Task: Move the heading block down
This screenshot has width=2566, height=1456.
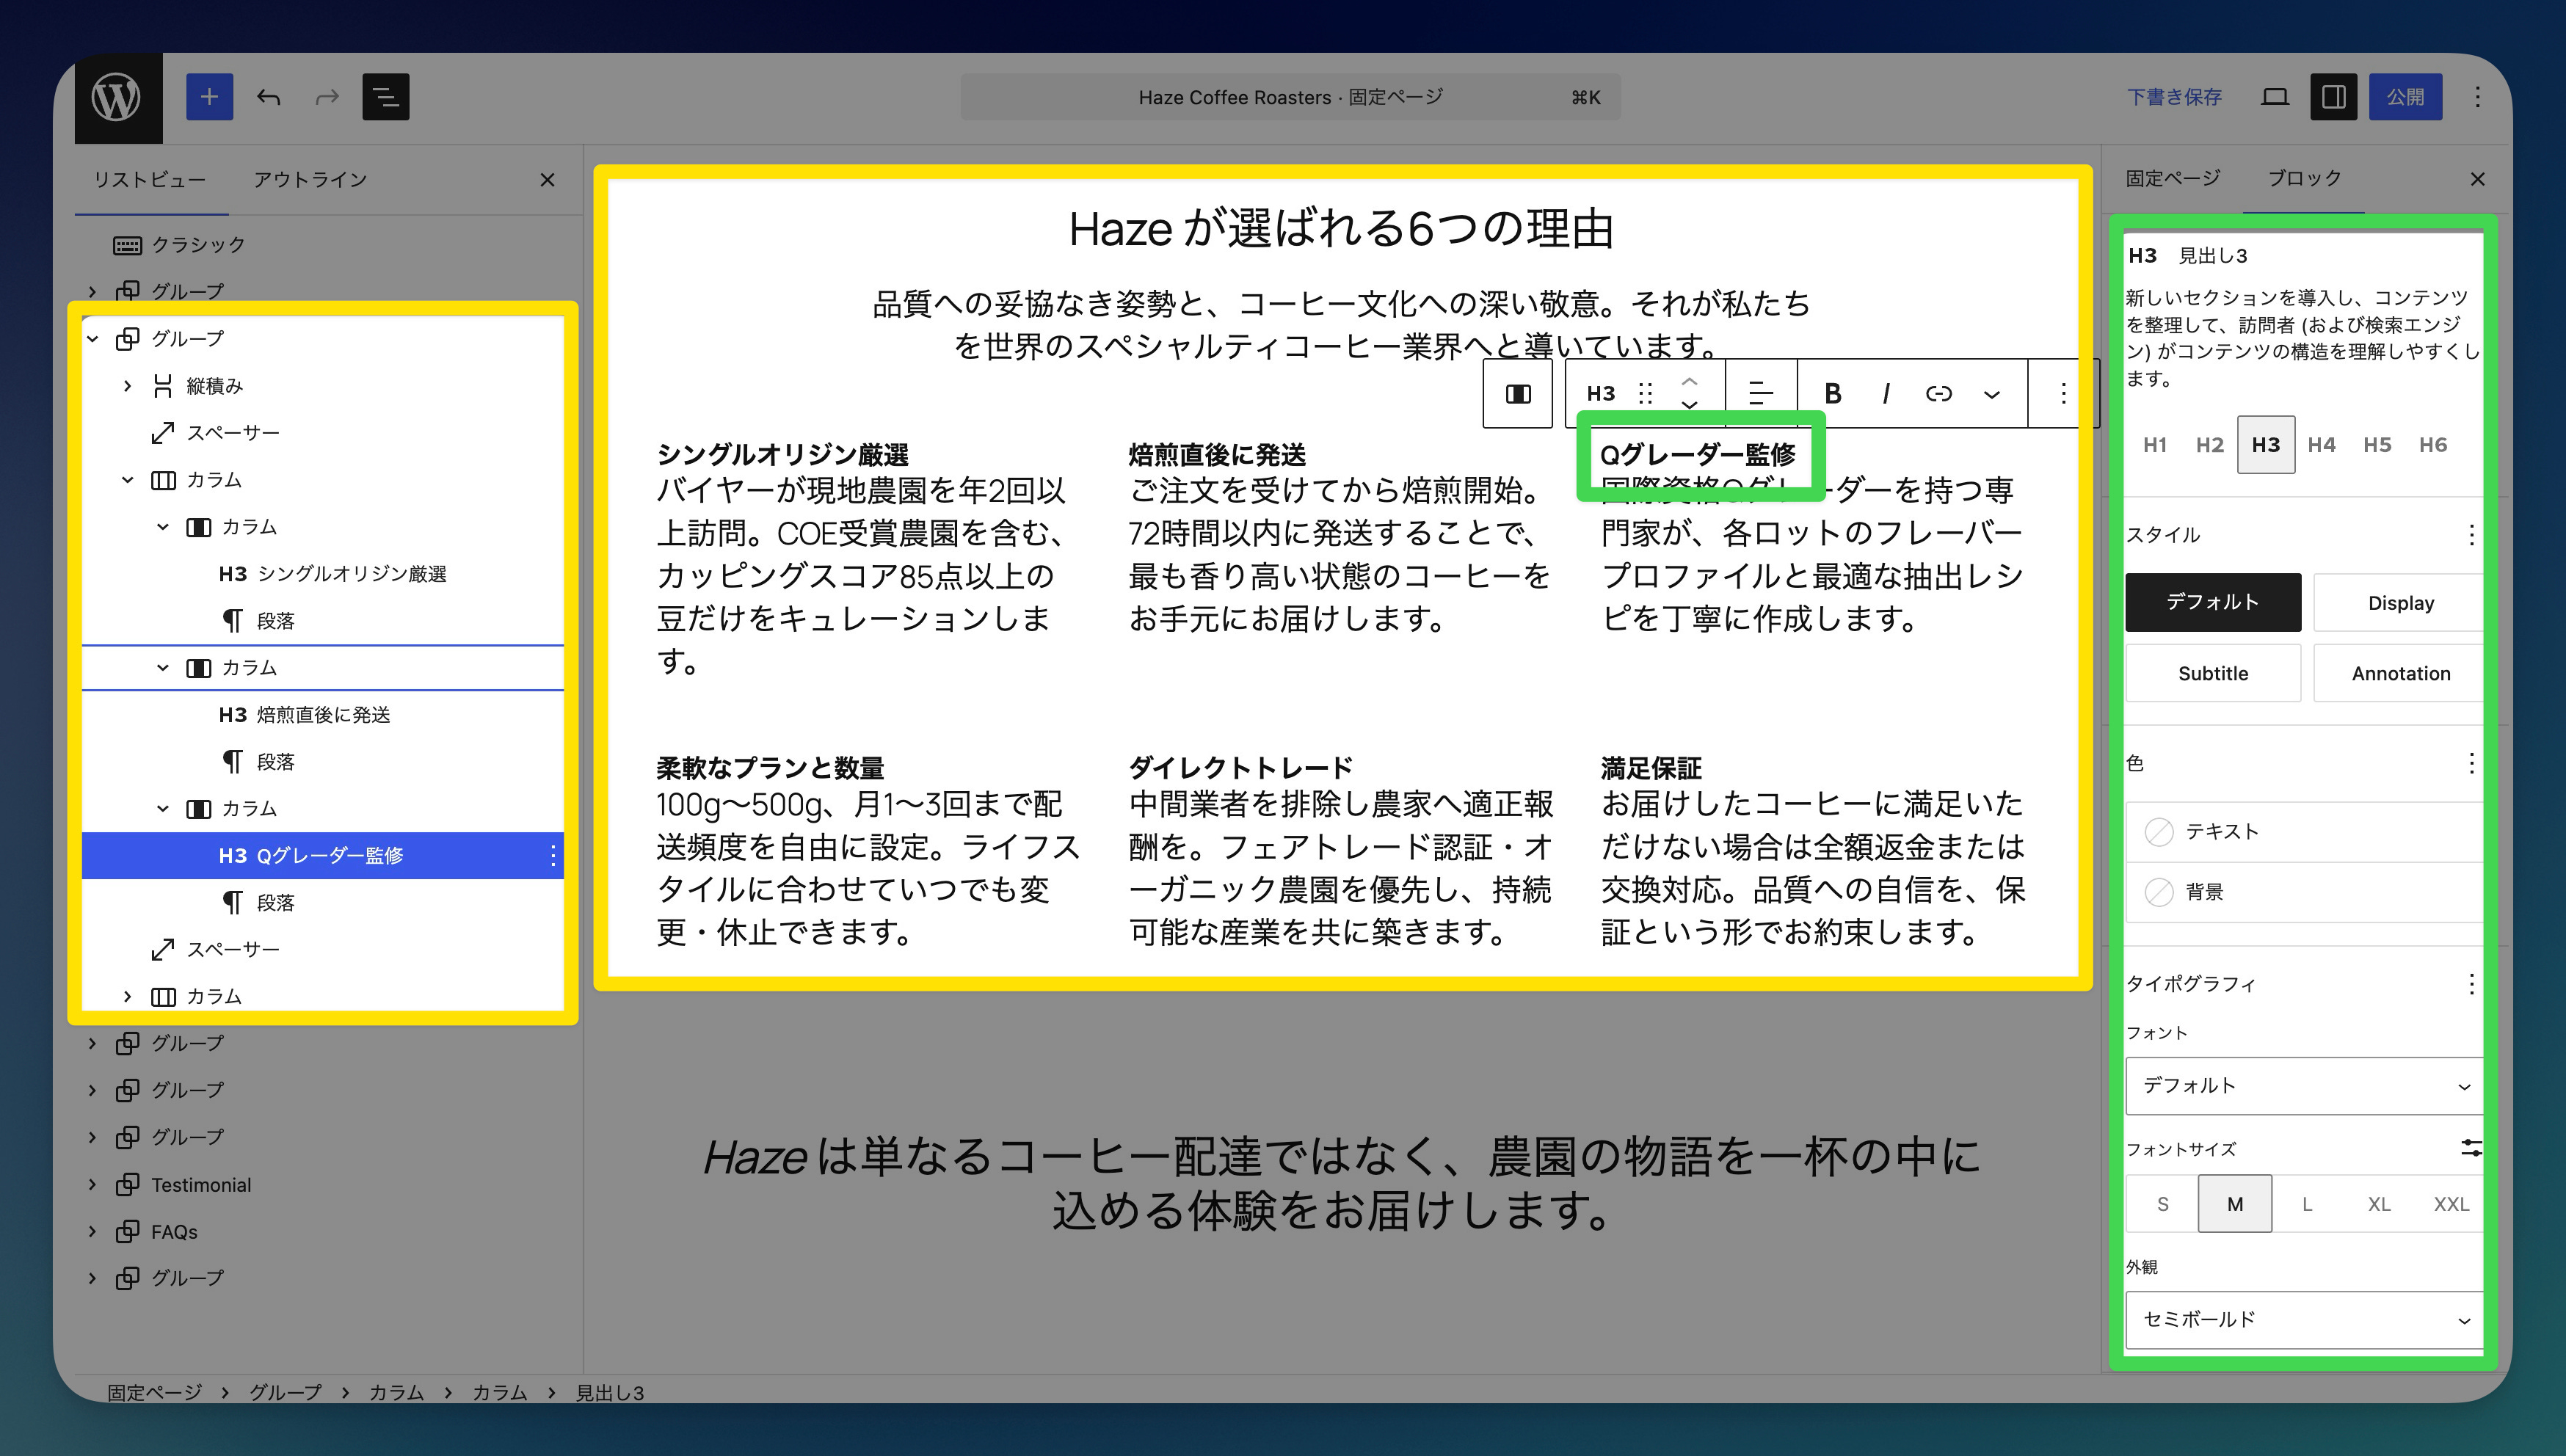Action: pyautogui.click(x=1689, y=405)
